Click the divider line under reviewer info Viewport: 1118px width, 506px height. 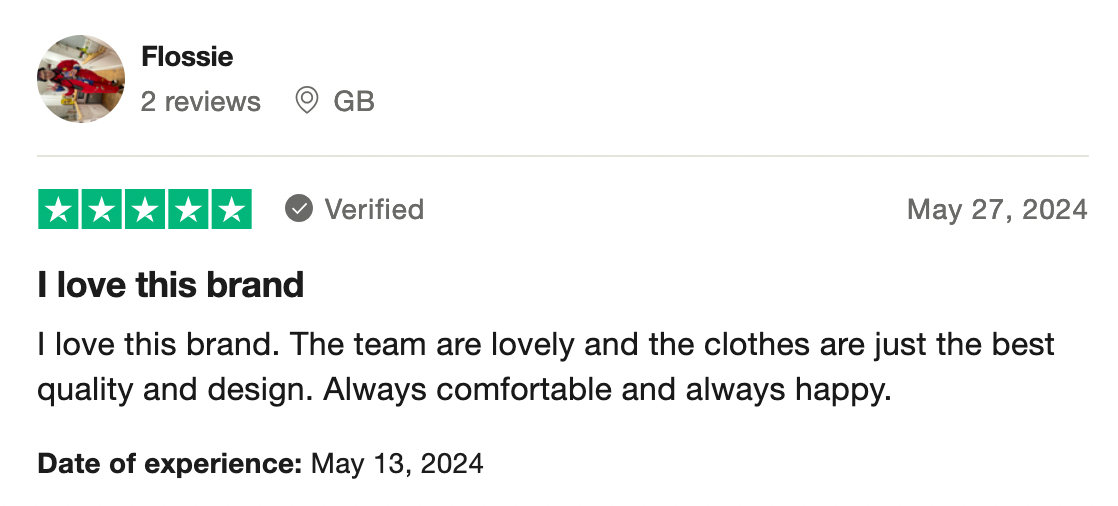coord(562,156)
